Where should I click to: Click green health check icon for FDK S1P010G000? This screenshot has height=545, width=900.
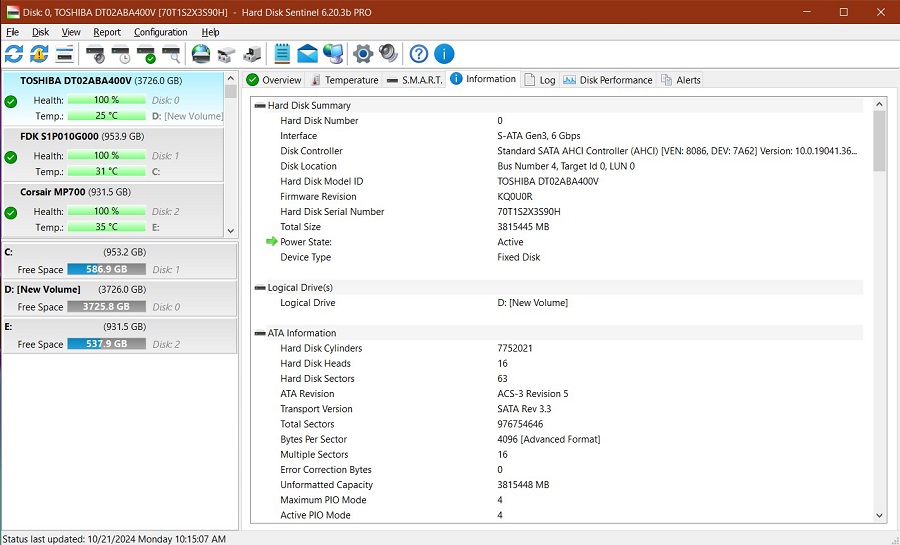(10, 157)
